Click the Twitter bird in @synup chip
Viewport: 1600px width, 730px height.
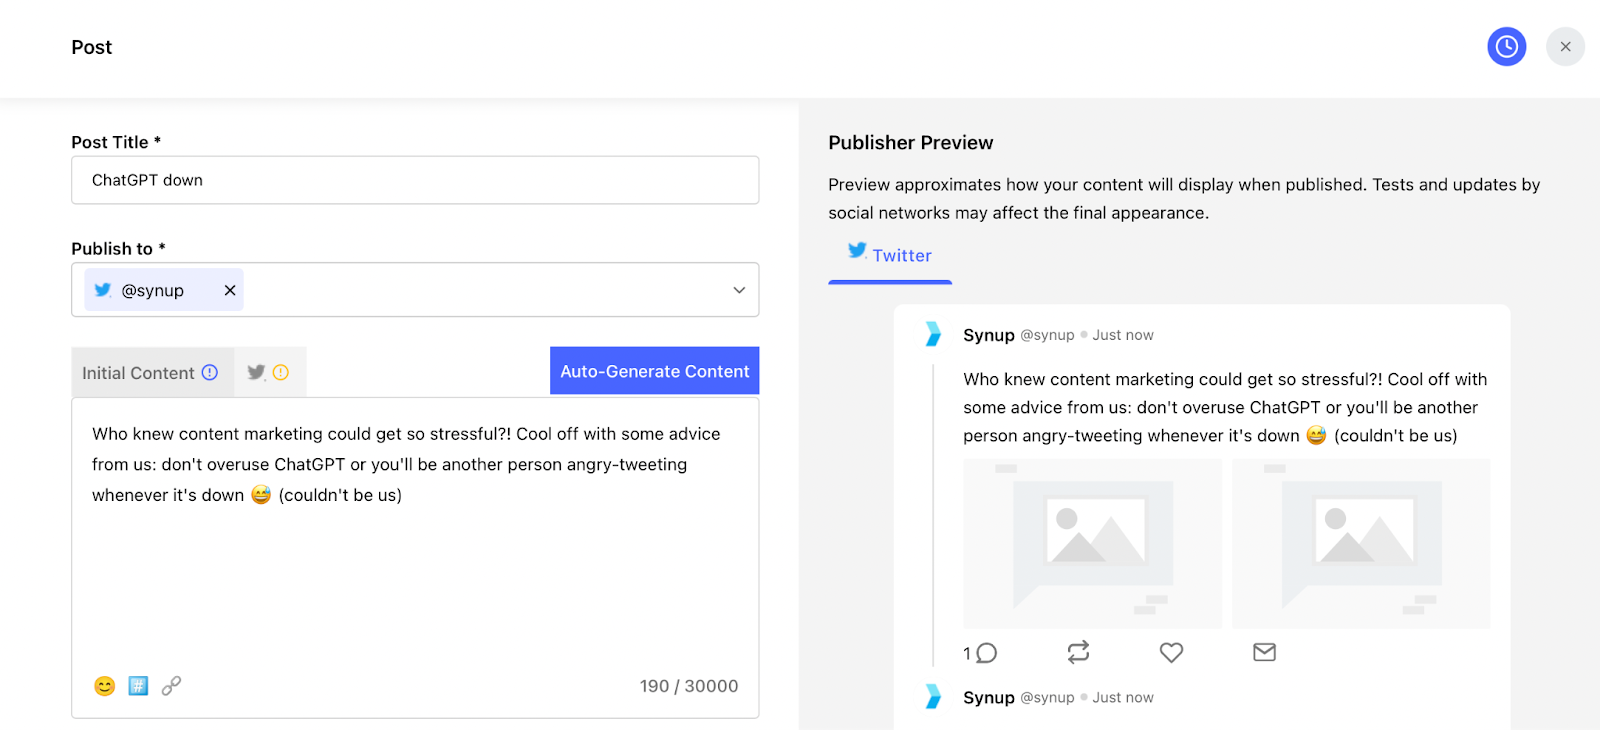pos(102,290)
